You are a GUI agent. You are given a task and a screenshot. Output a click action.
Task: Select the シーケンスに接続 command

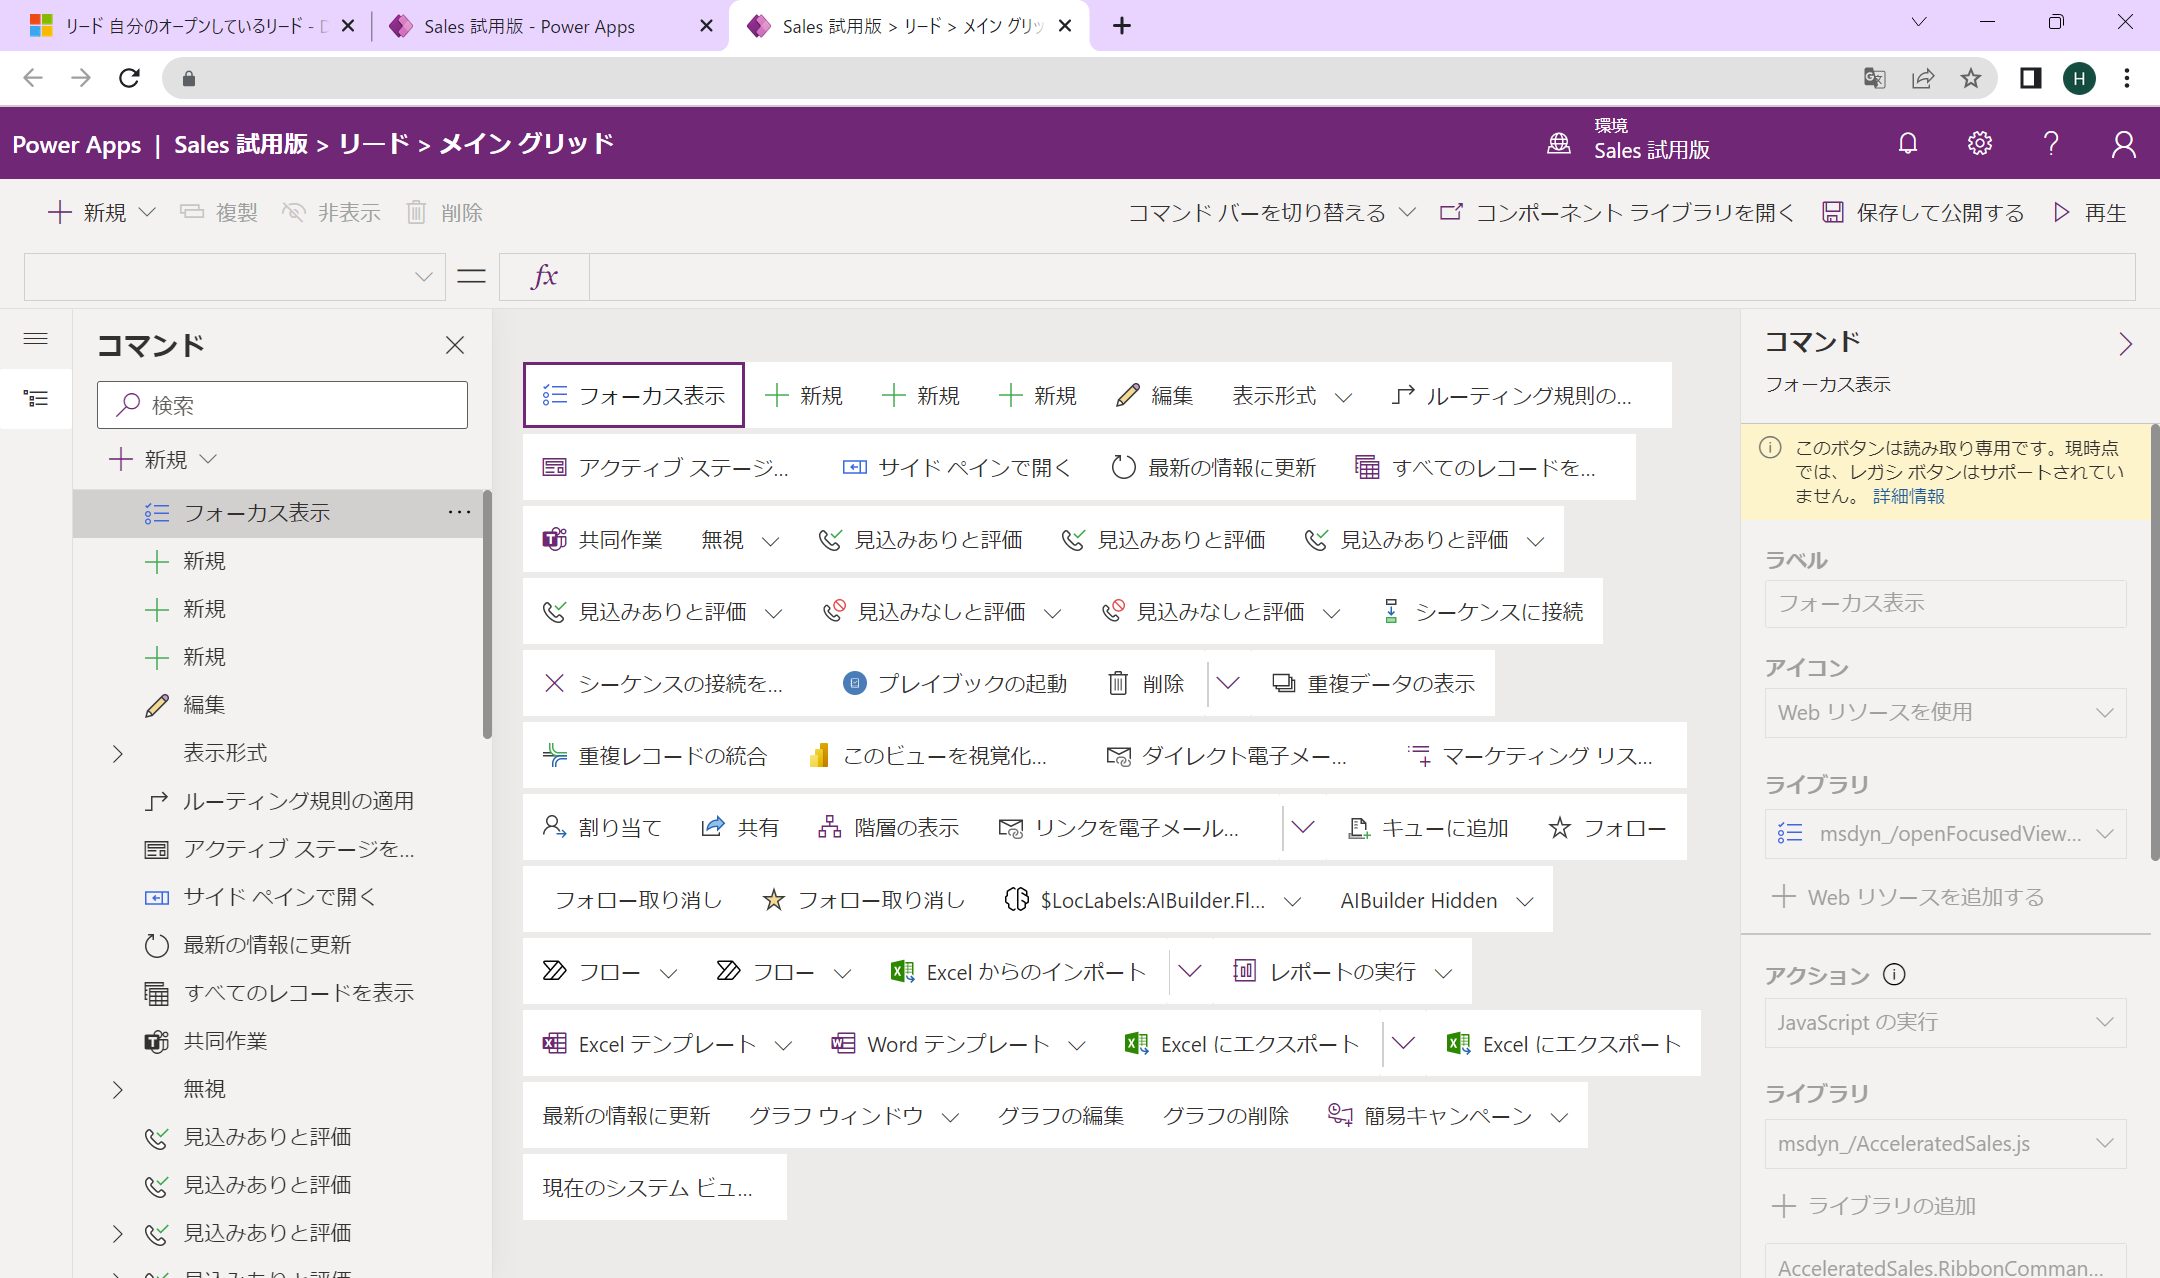(1483, 612)
